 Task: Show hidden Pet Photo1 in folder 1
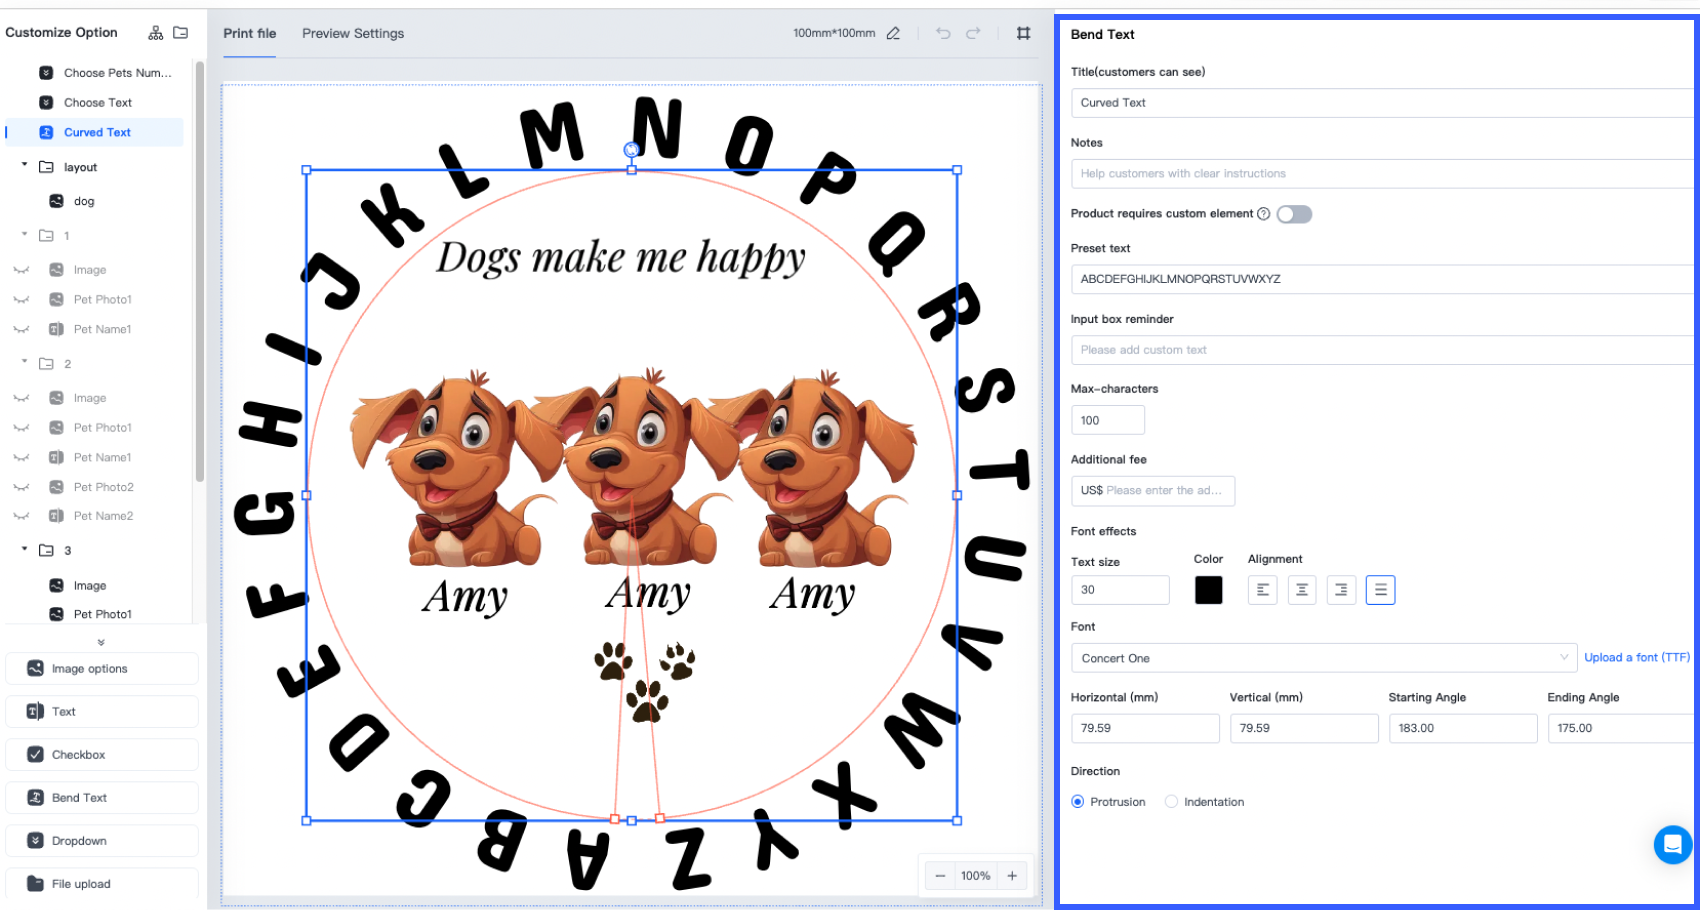click(x=21, y=300)
